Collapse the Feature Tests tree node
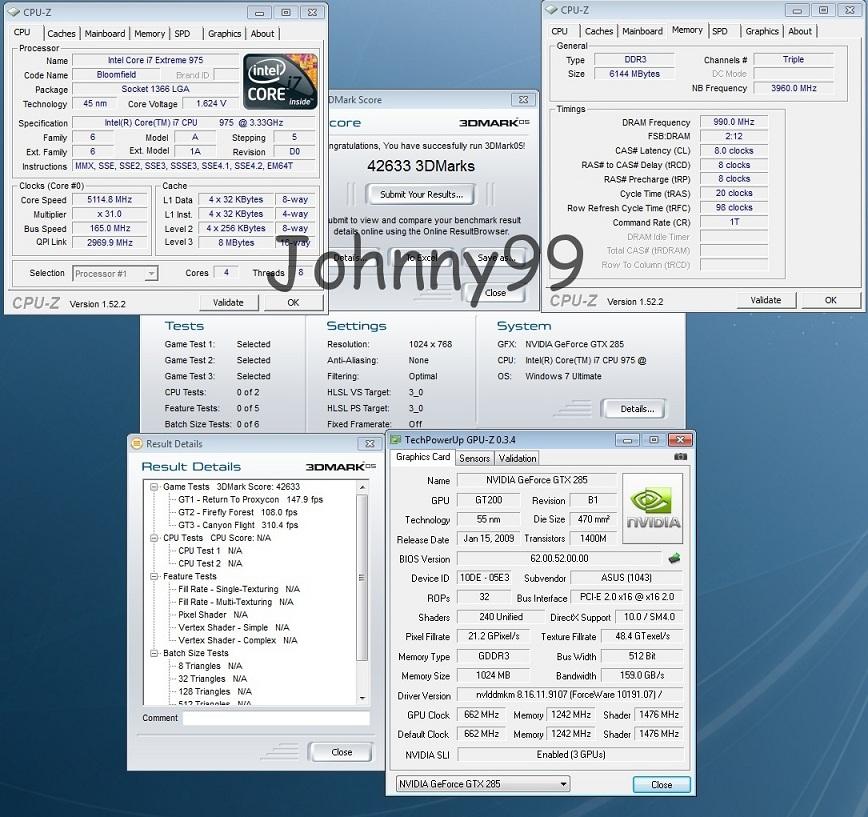868x817 pixels. click(x=153, y=576)
